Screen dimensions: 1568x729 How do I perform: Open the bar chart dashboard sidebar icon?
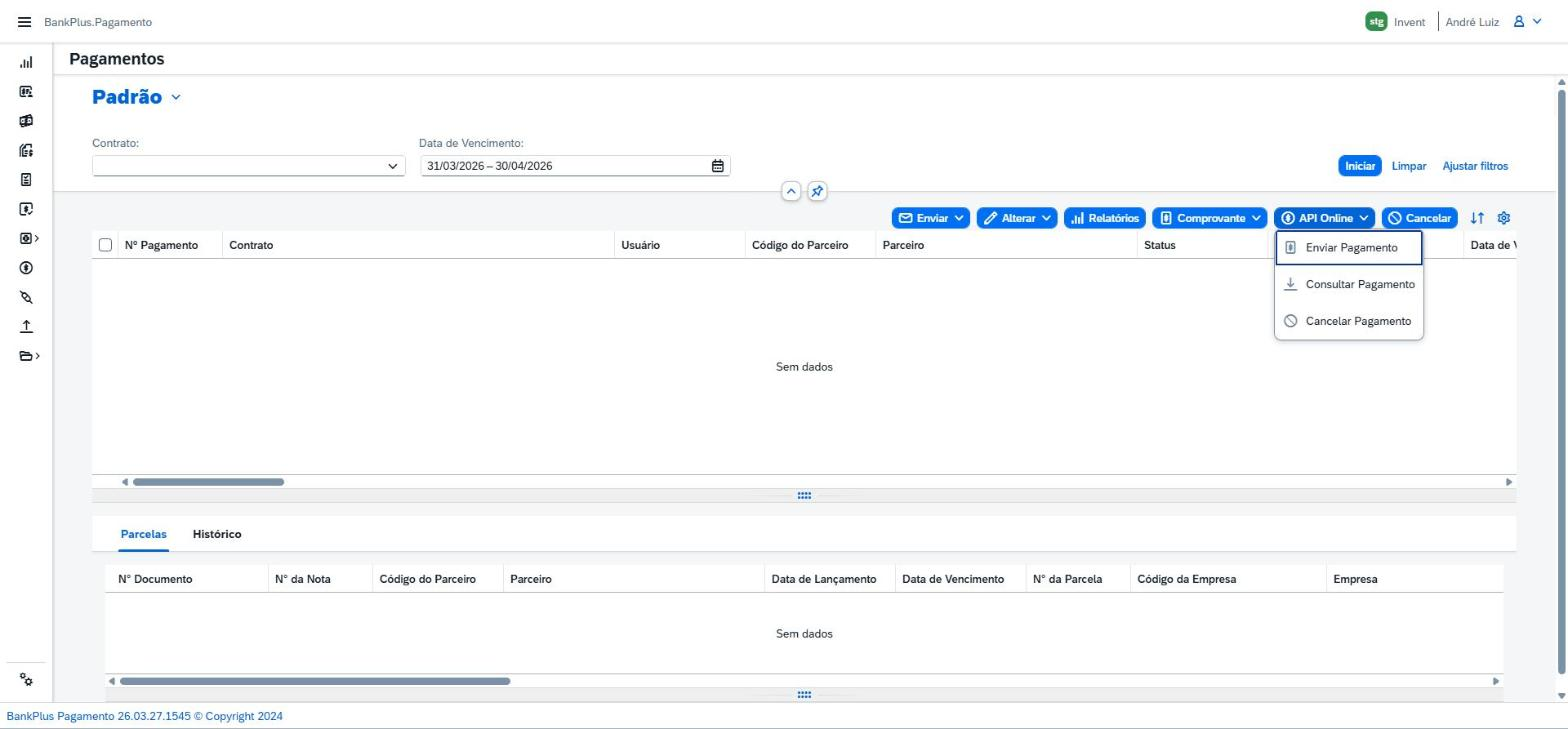click(26, 62)
